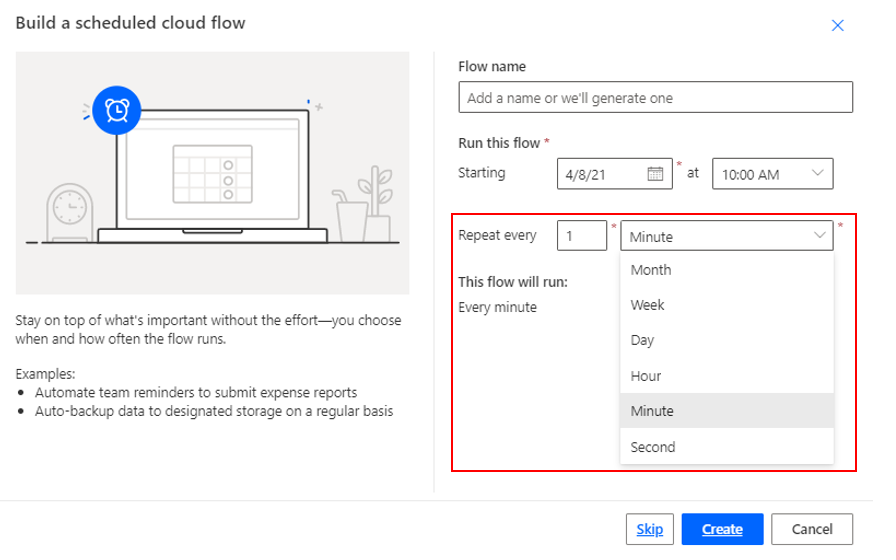Click the 'Auto-backup data' example text
Viewport: 896px width, 560px height.
tap(214, 411)
